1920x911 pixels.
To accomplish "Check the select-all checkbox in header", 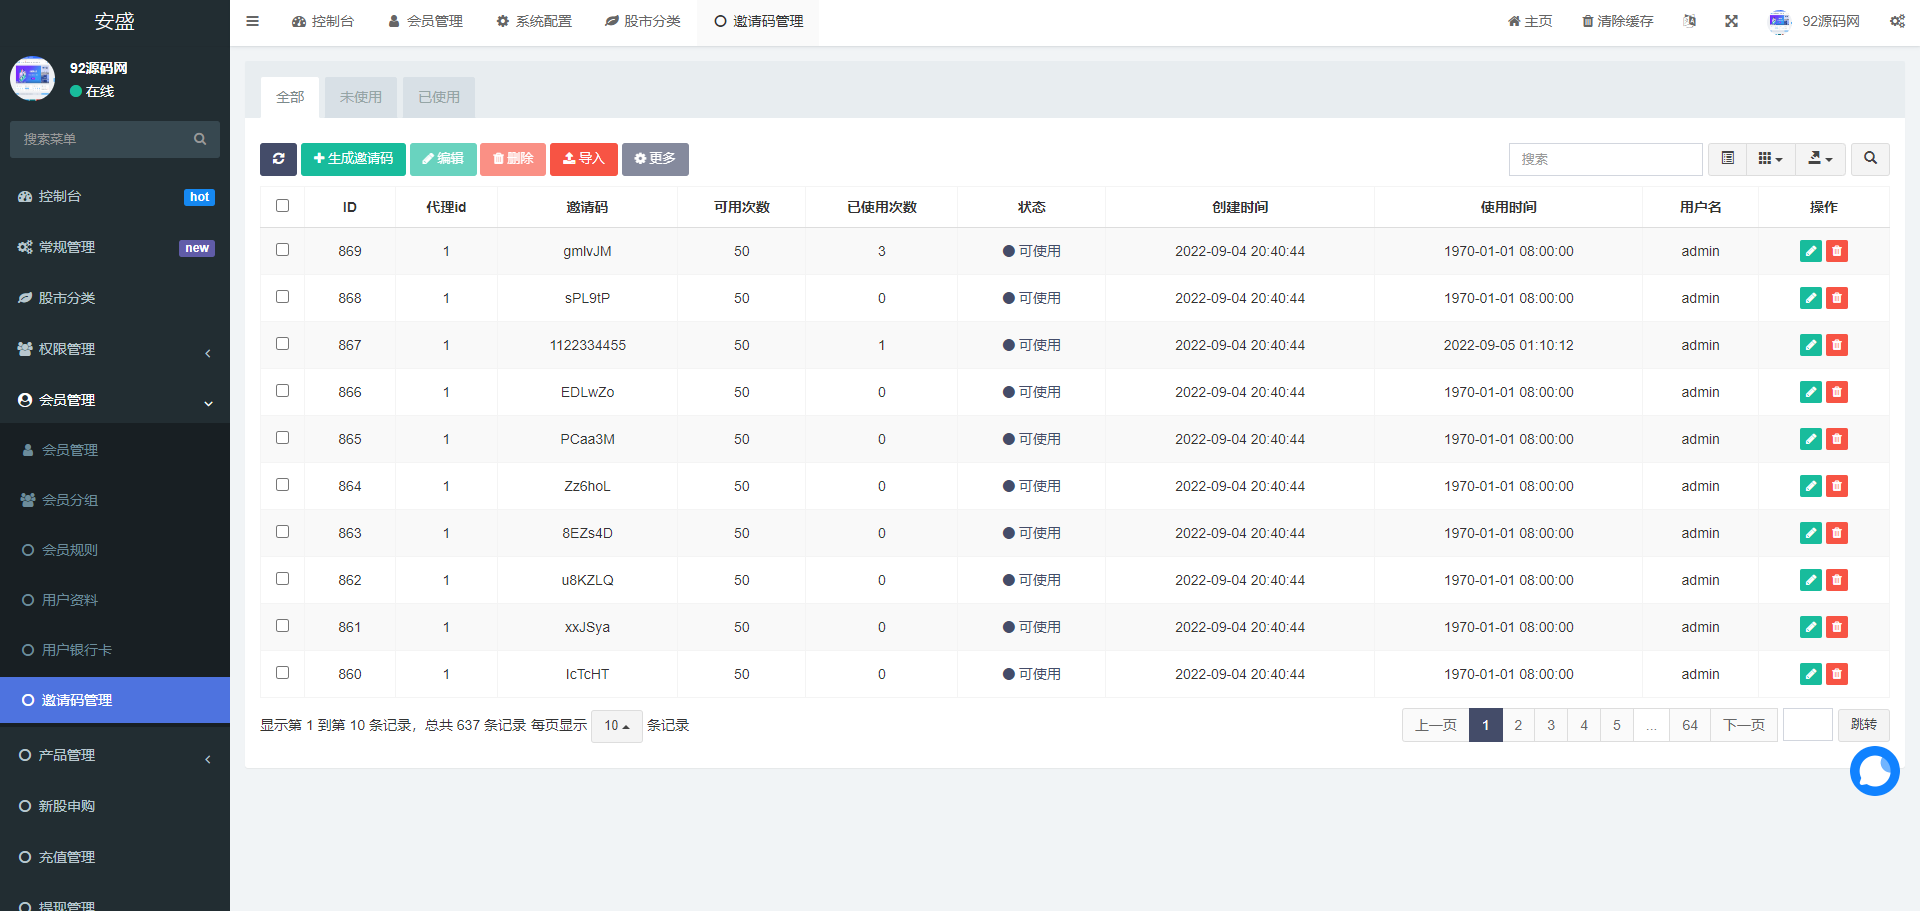I will pyautogui.click(x=282, y=206).
